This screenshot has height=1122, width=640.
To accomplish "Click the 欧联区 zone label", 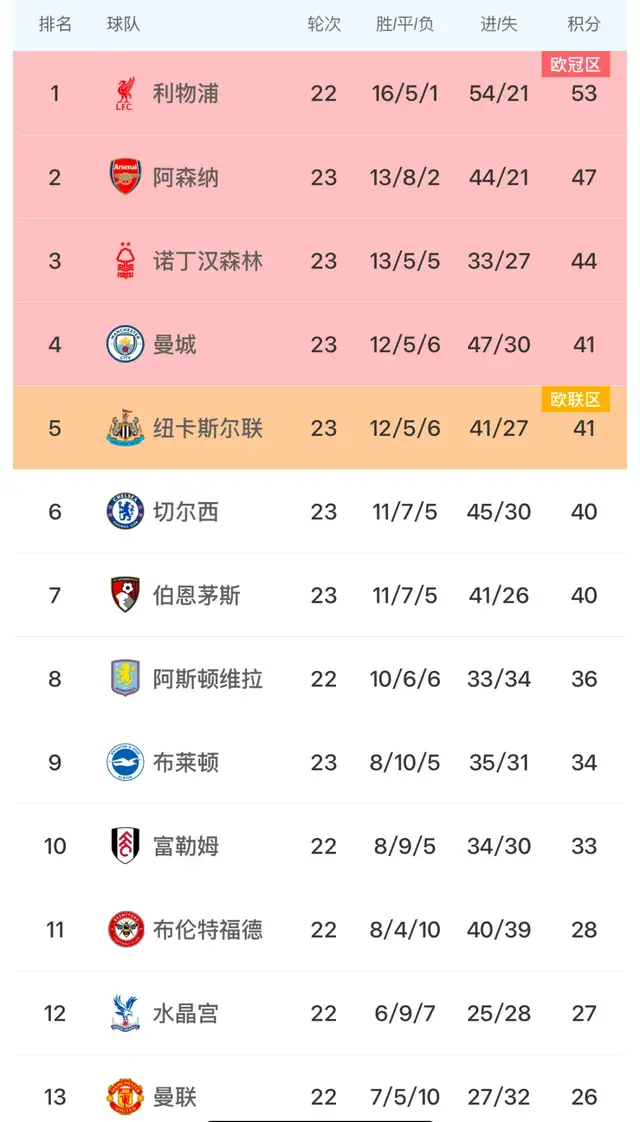I will [575, 400].
